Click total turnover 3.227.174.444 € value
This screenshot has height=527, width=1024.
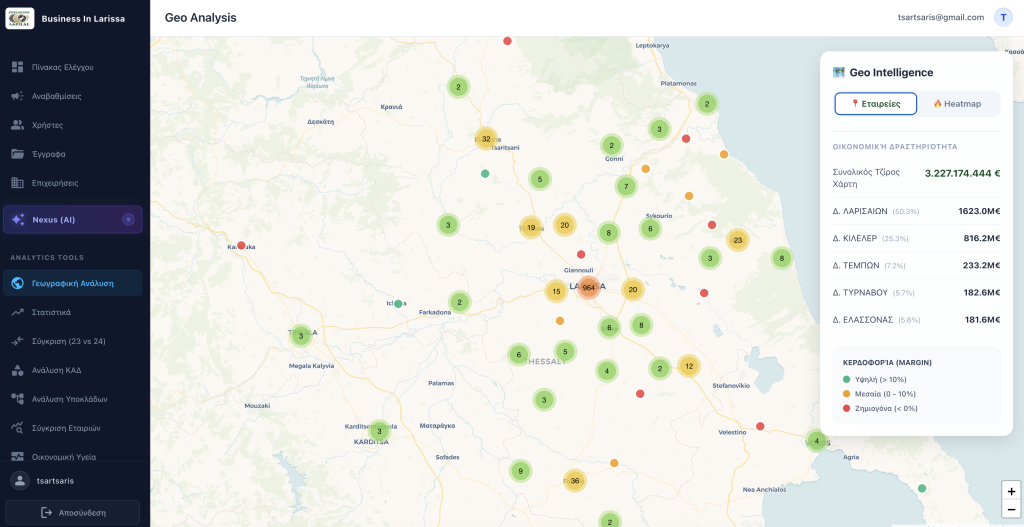coord(963,173)
